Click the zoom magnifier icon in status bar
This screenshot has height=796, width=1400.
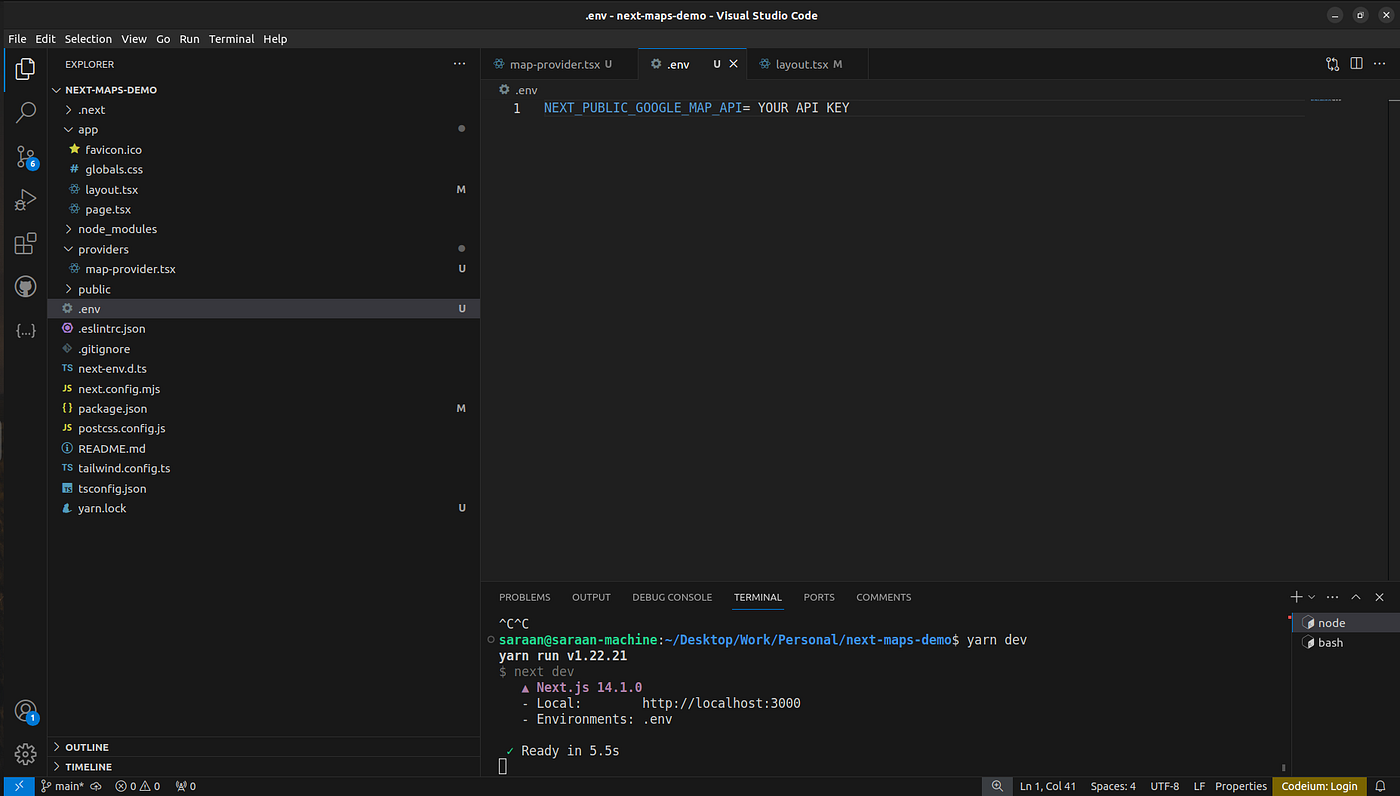(997, 786)
